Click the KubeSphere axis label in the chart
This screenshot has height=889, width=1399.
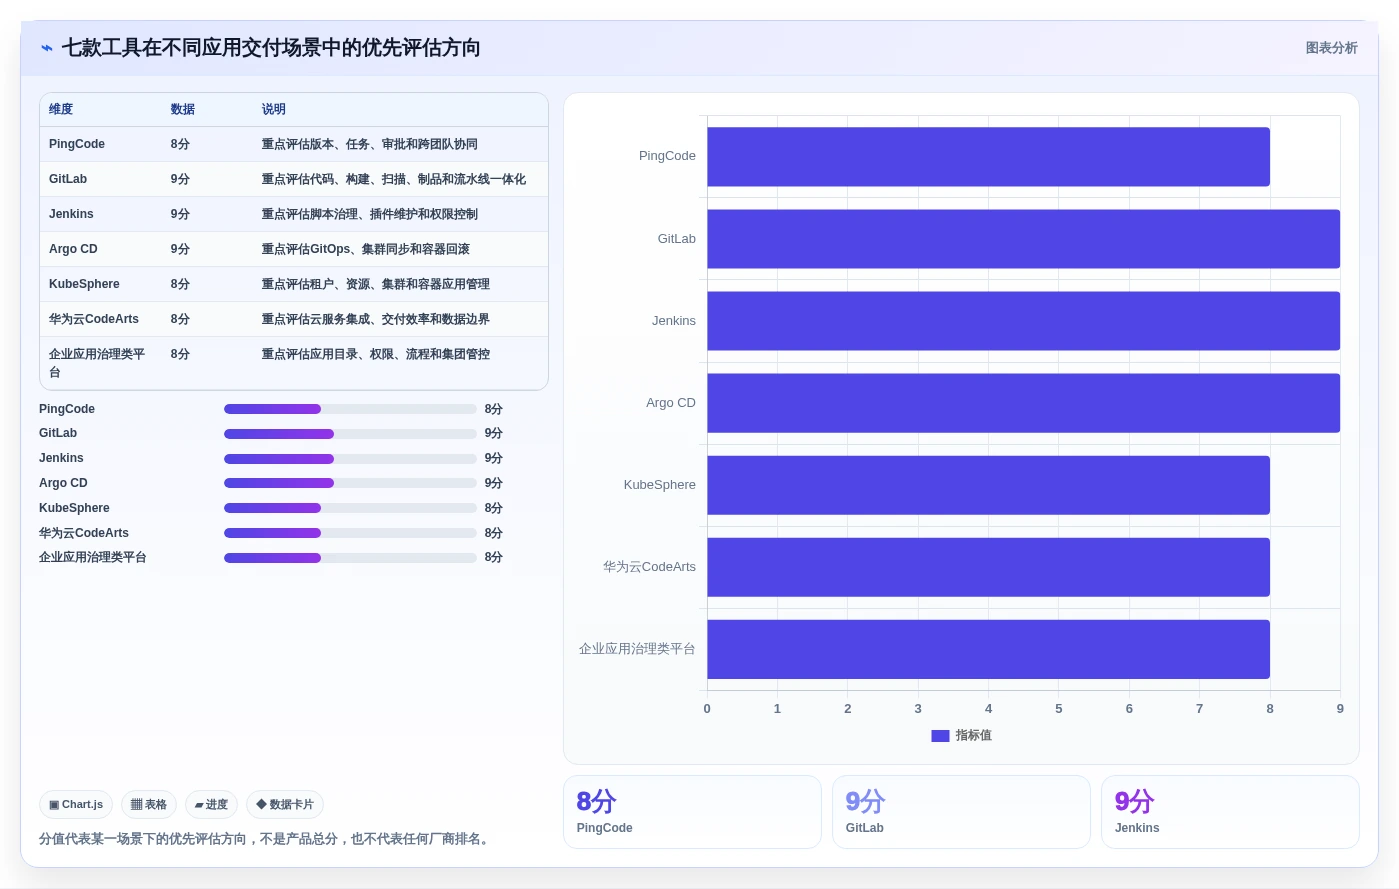pyautogui.click(x=660, y=485)
